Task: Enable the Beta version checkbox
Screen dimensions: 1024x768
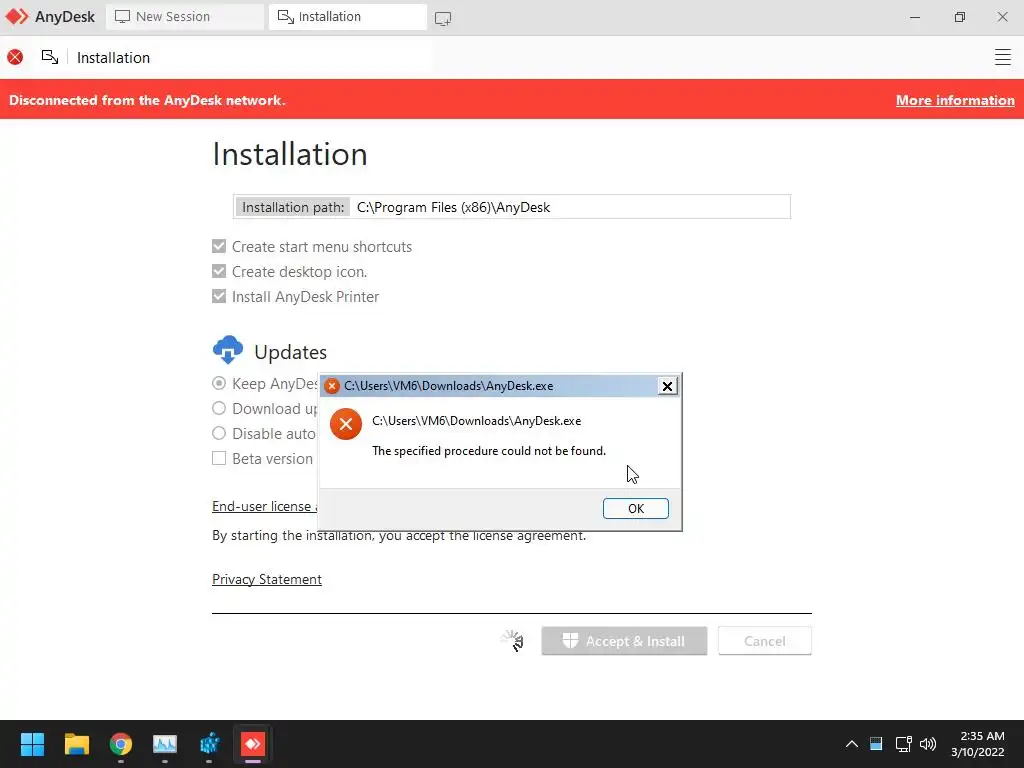Action: (x=219, y=458)
